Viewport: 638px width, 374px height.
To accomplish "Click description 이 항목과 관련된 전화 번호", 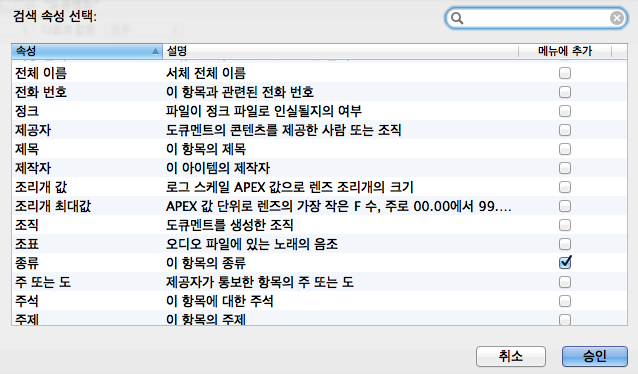I will pyautogui.click(x=240, y=92).
